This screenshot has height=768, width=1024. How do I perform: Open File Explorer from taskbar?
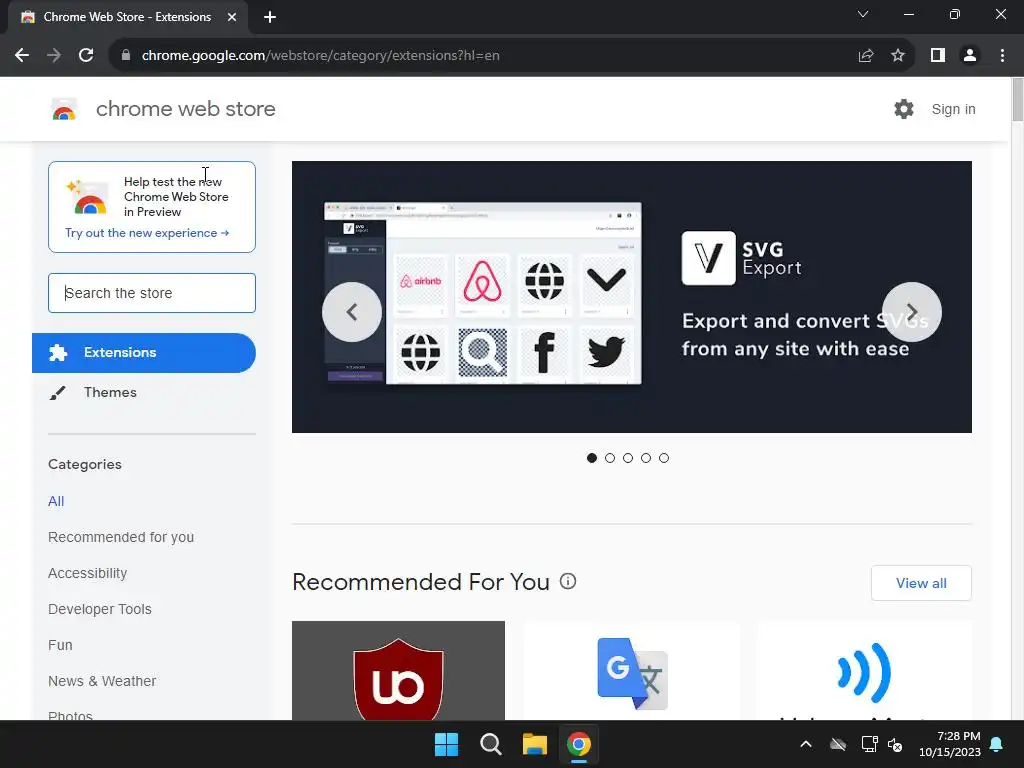click(534, 744)
